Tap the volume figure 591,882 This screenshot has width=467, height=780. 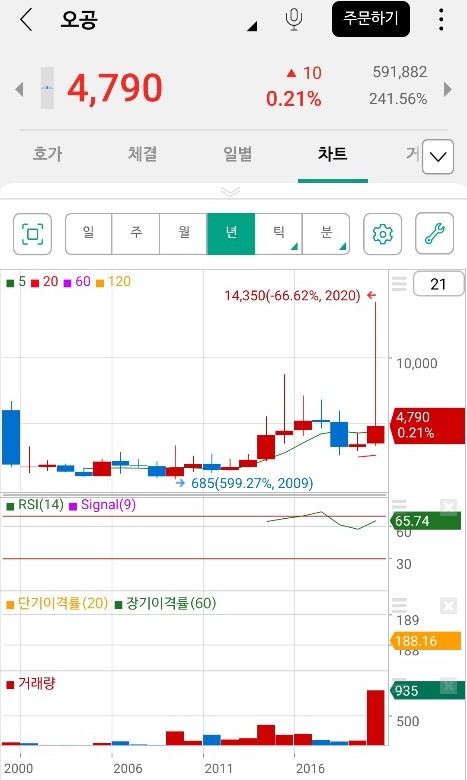coord(400,72)
